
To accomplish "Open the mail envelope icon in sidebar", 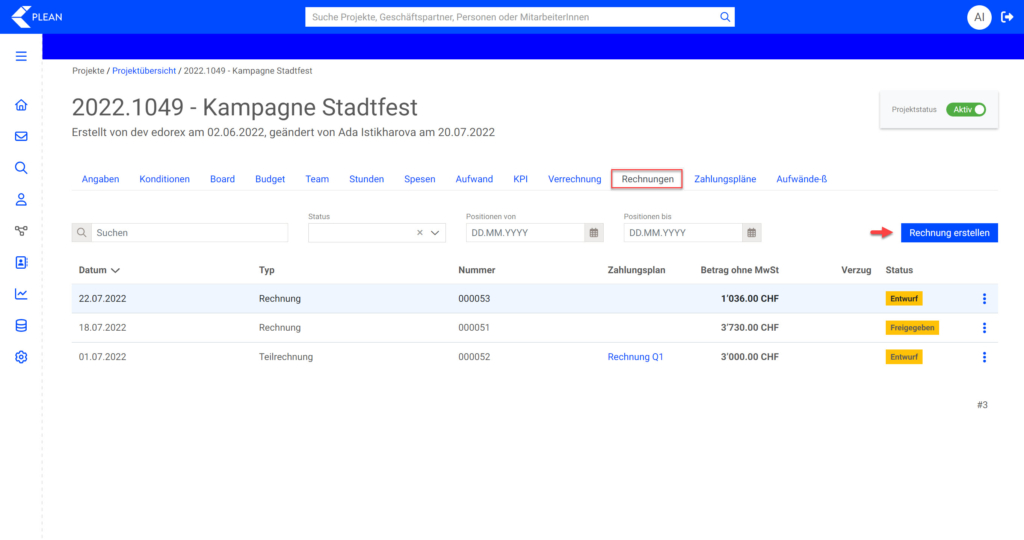I will [21, 137].
